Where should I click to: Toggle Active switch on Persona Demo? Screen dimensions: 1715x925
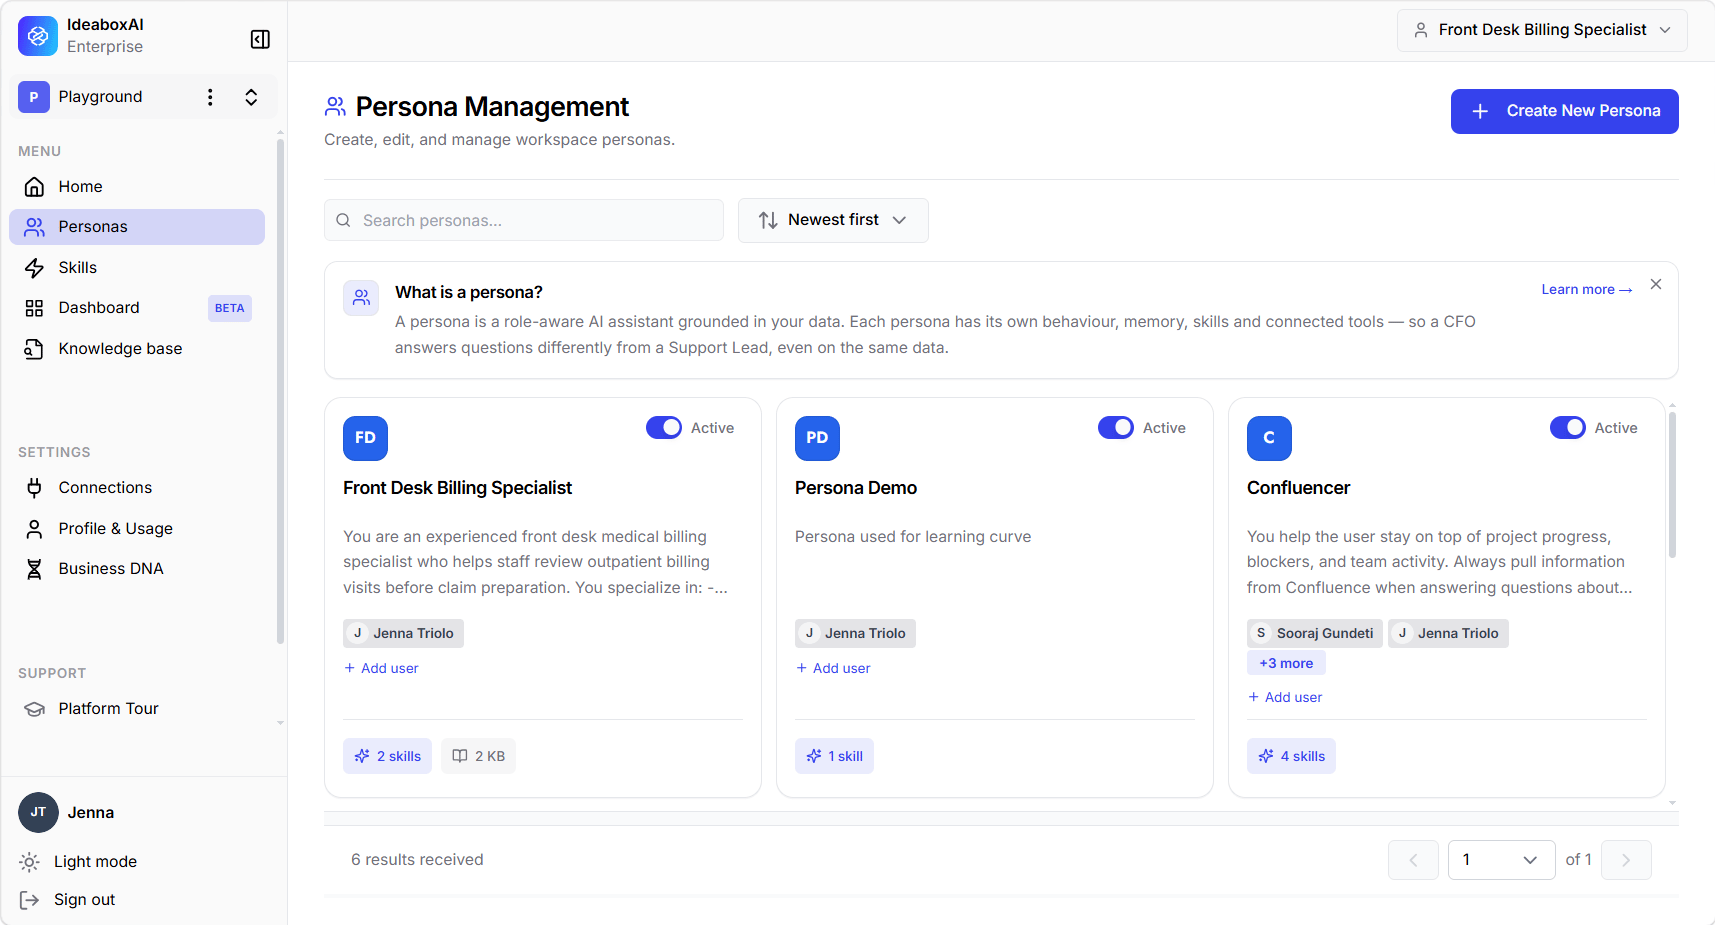pyautogui.click(x=1116, y=428)
